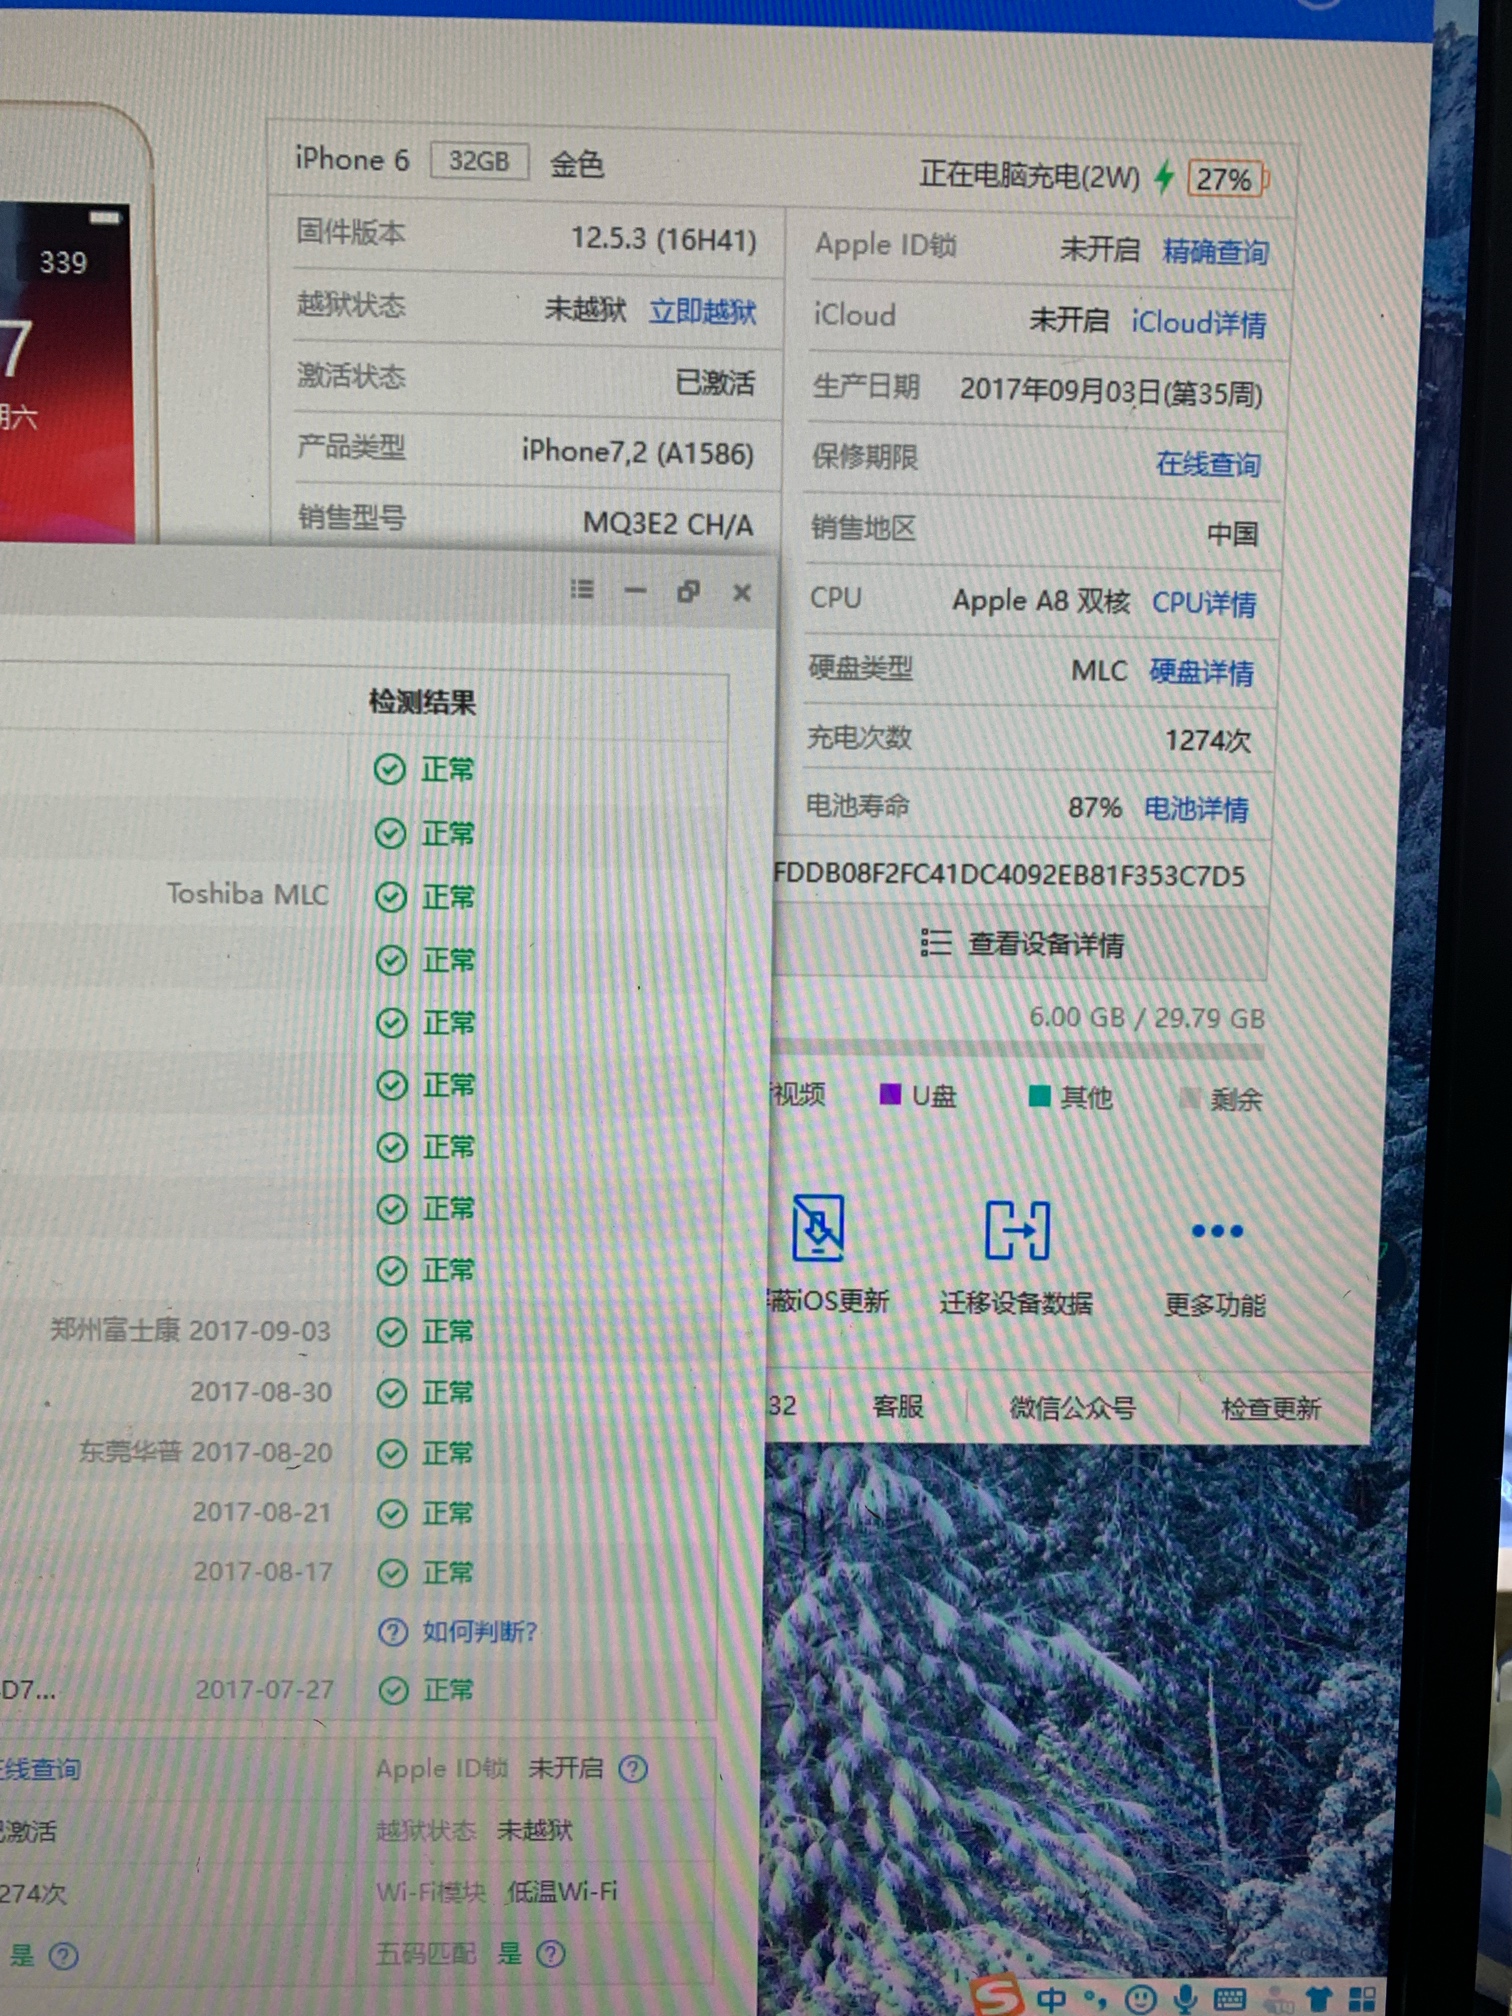The height and width of the screenshot is (2016, 1512).
Task: Click the gray 剩余 legend swatch
Action: tap(1189, 1098)
